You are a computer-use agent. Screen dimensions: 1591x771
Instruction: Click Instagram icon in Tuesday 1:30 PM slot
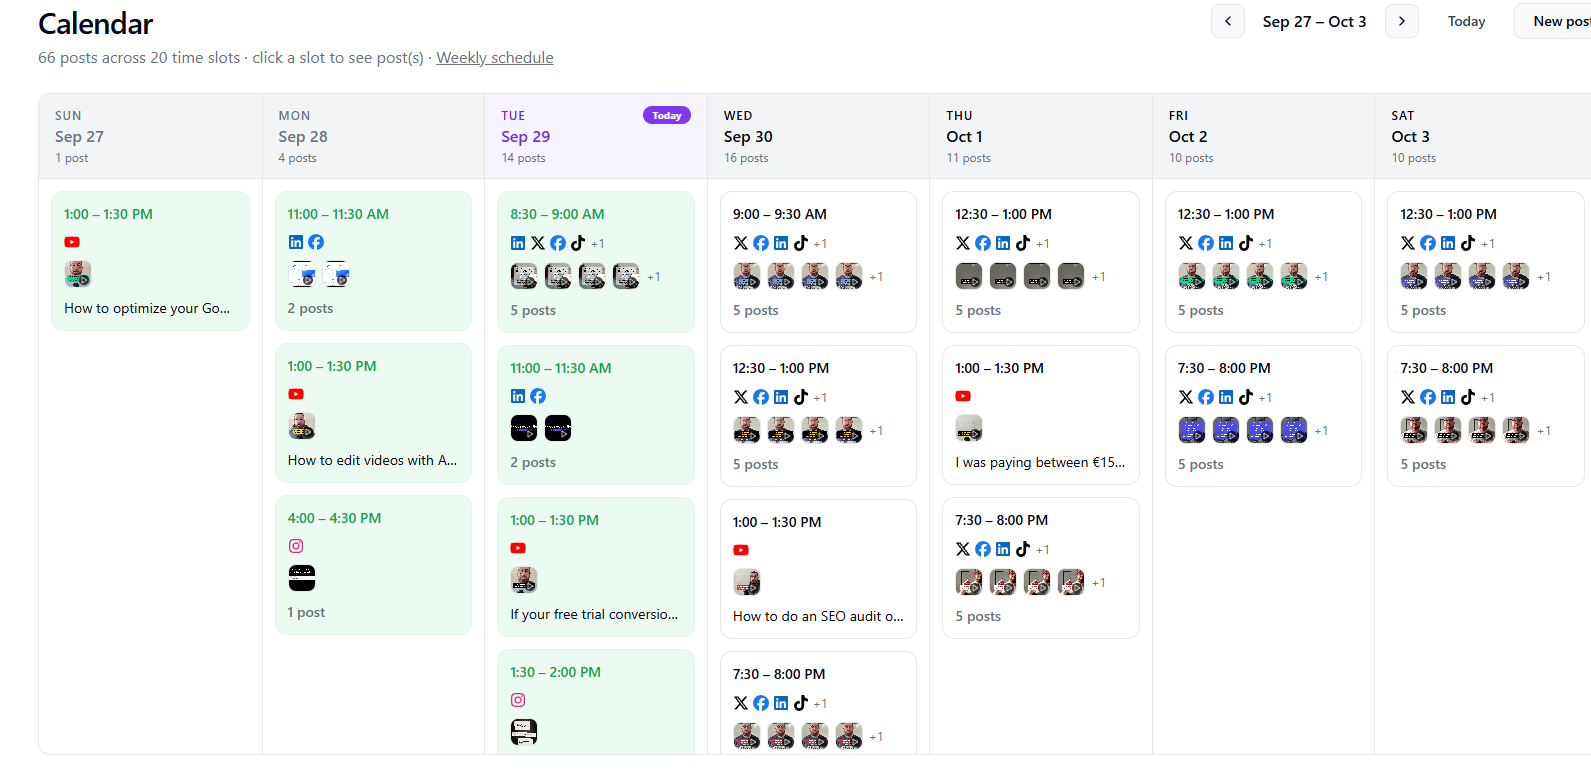click(518, 700)
